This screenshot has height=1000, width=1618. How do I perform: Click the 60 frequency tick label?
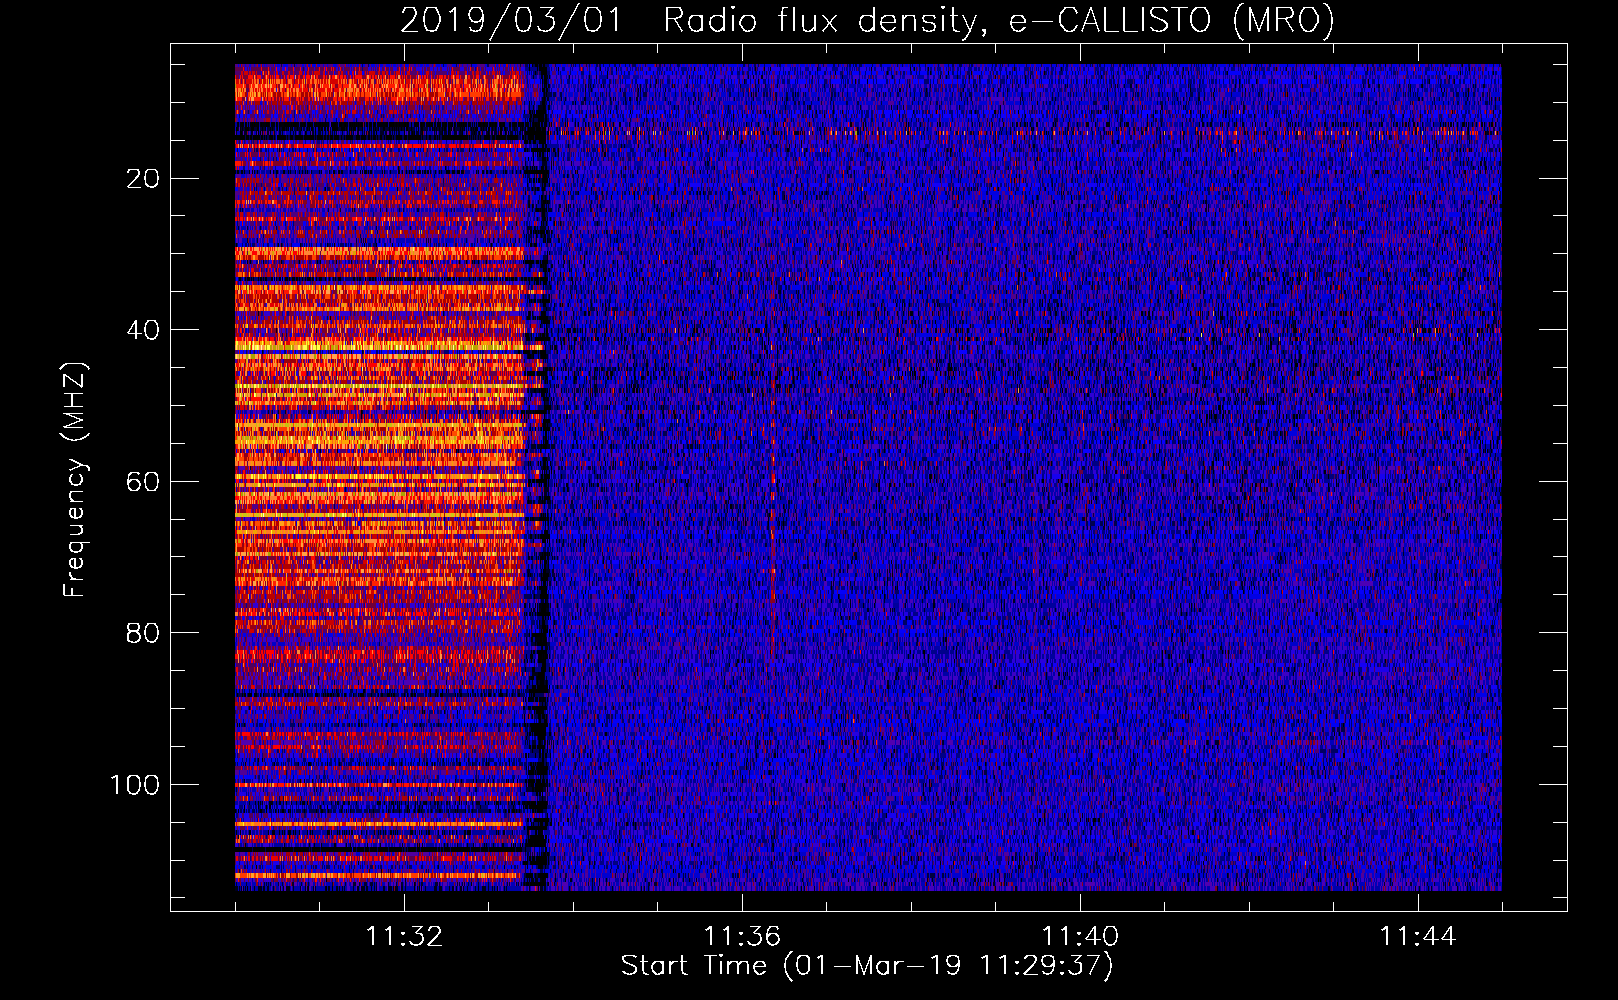point(144,482)
